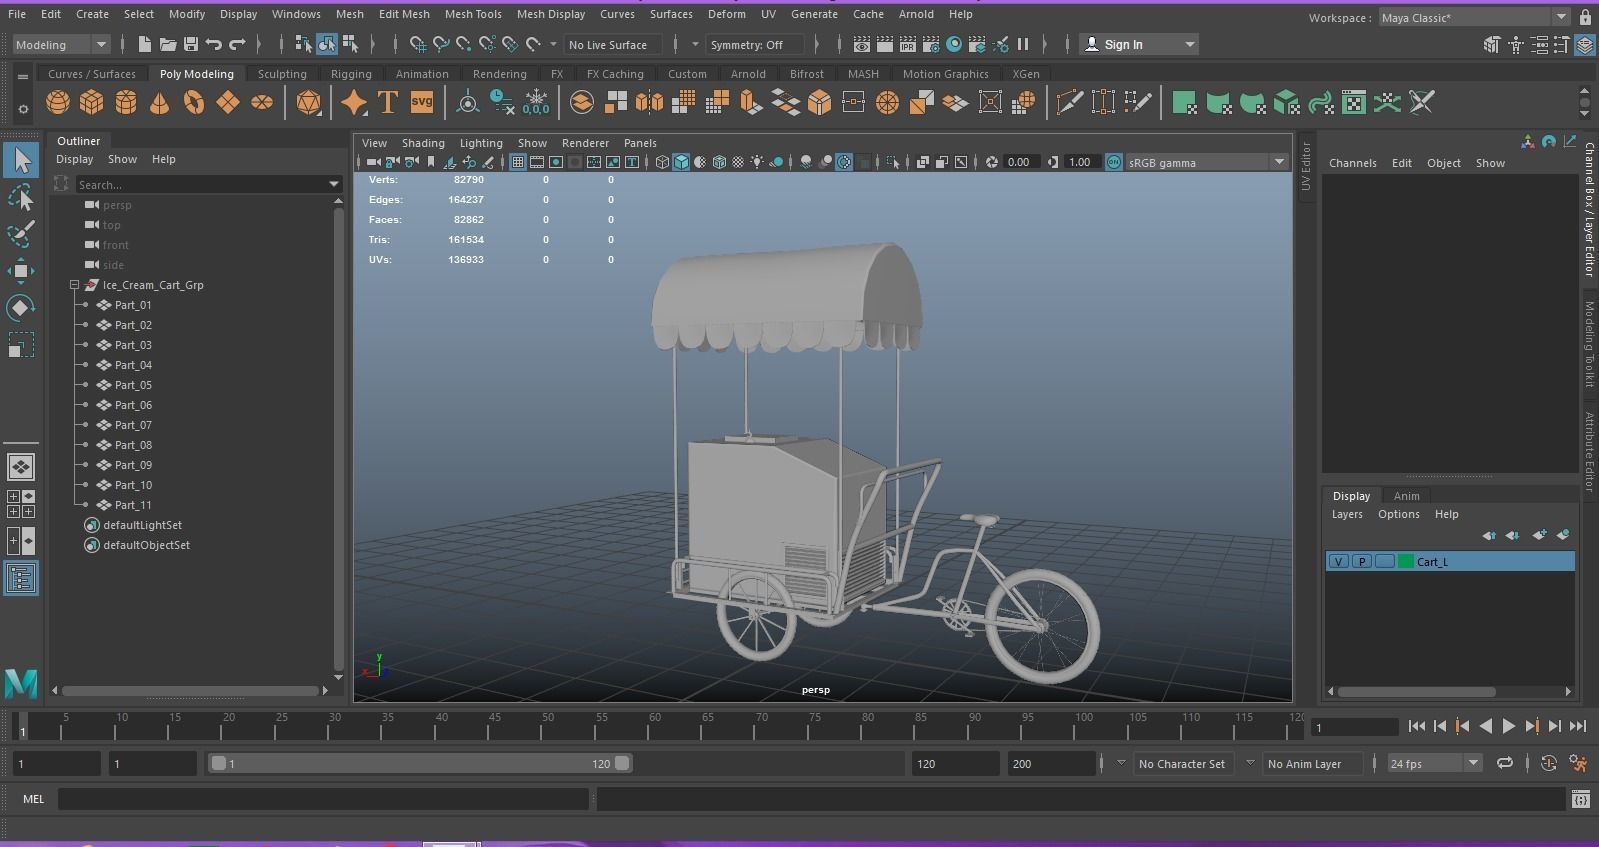The height and width of the screenshot is (847, 1599).
Task: Click the time range slider bar
Action: 420,764
